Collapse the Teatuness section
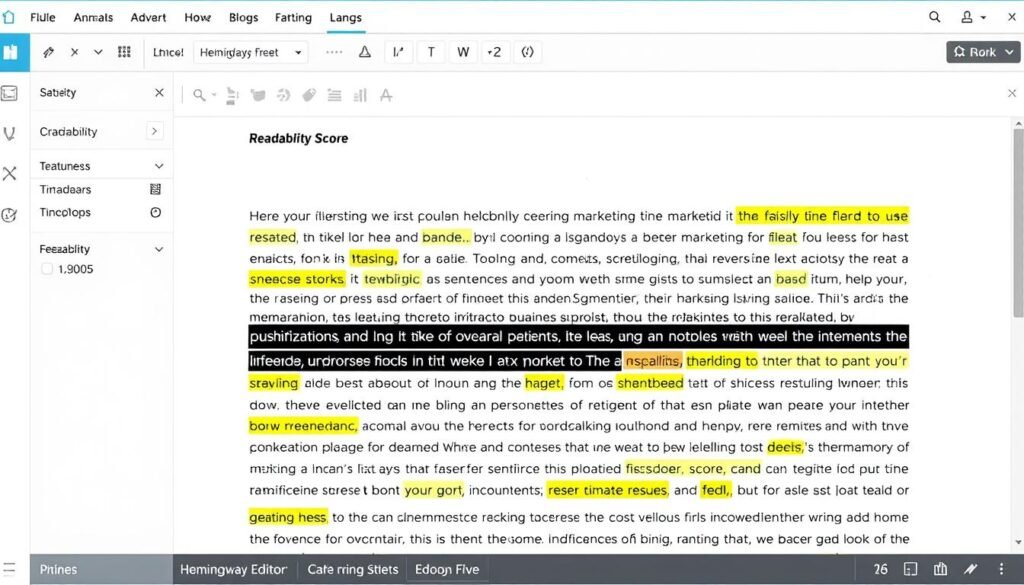Image resolution: width=1024 pixels, height=585 pixels. (x=159, y=165)
